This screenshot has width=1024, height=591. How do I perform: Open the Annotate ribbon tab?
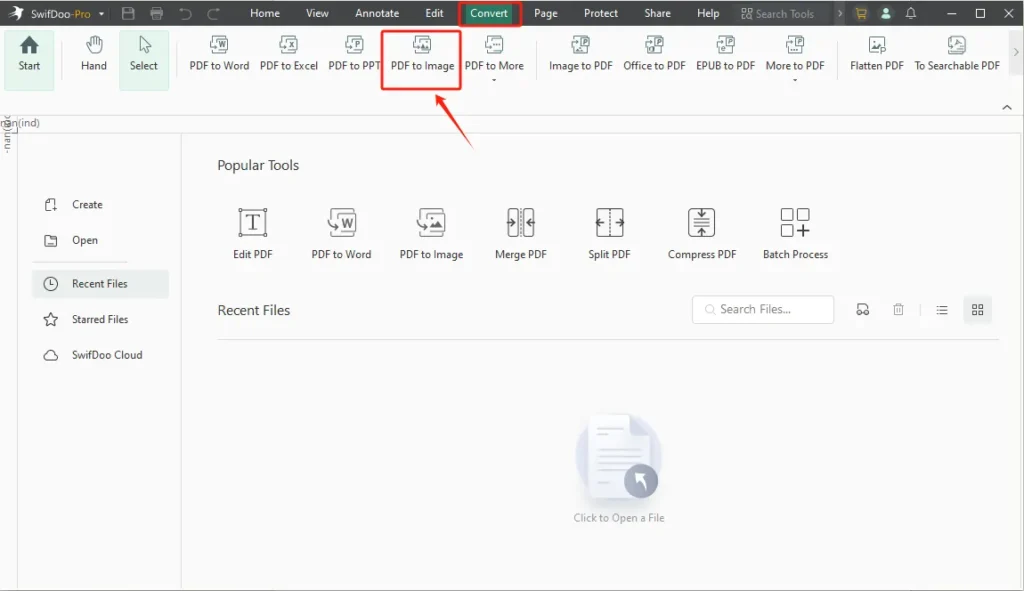pyautogui.click(x=377, y=13)
